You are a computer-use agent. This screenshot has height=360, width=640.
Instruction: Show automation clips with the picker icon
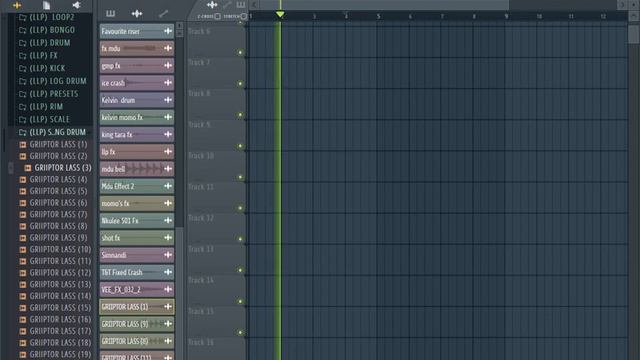[x=163, y=14]
